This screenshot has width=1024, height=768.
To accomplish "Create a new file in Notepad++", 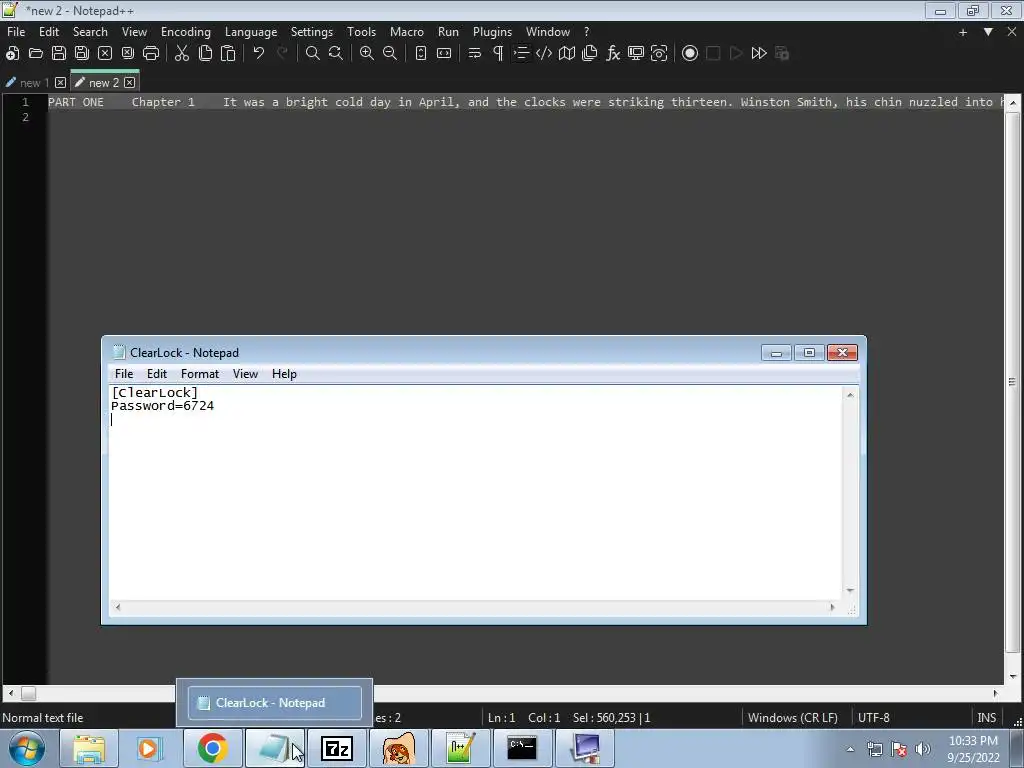I will pyautogui.click(x=12, y=54).
